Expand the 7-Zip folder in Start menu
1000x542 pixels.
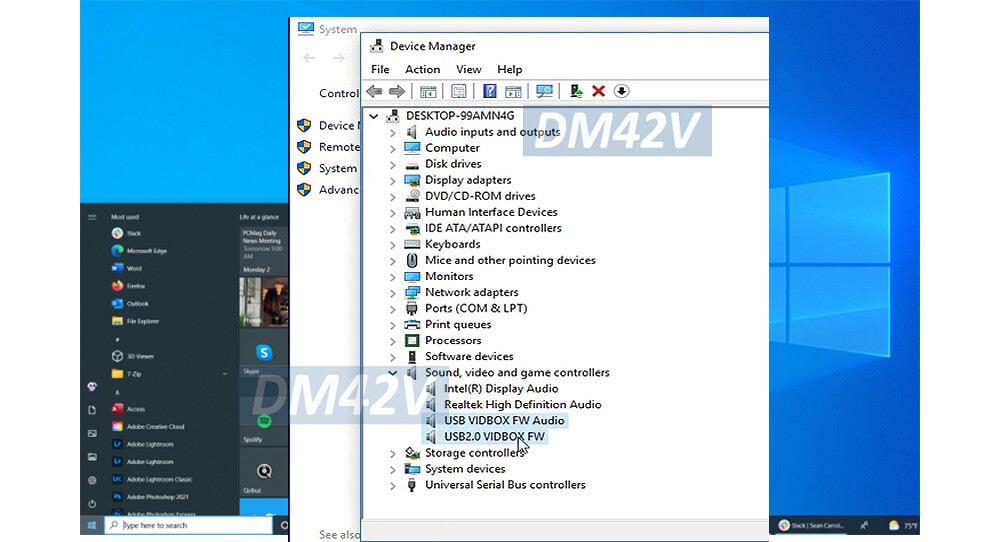(x=224, y=373)
